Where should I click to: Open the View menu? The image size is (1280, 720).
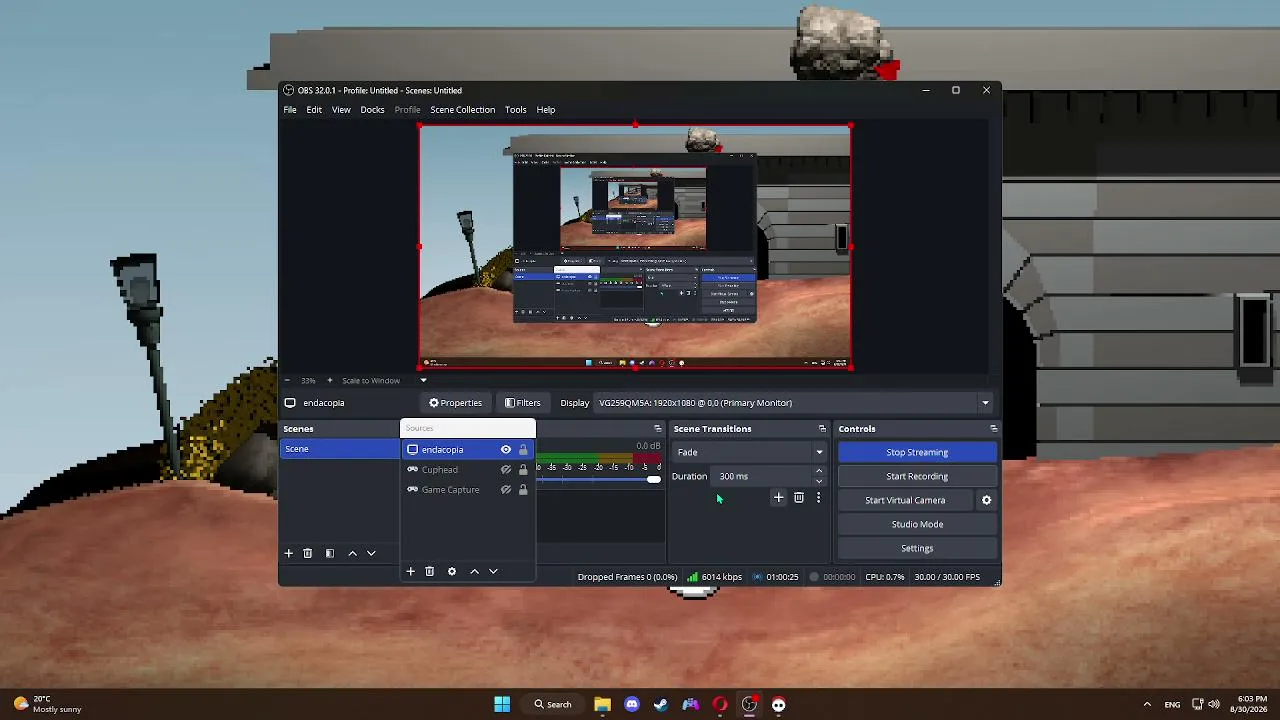(341, 110)
